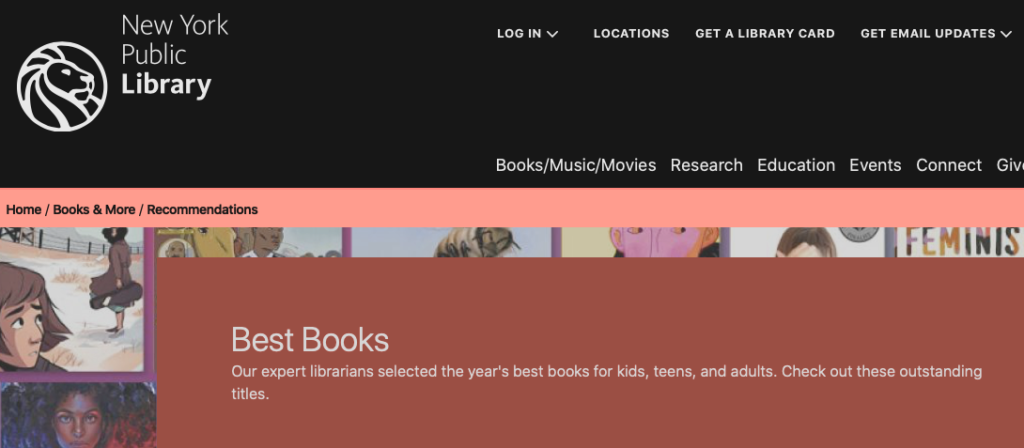This screenshot has height=448, width=1024.
Task: Navigate to Books & More breadcrumb
Action: tap(94, 210)
